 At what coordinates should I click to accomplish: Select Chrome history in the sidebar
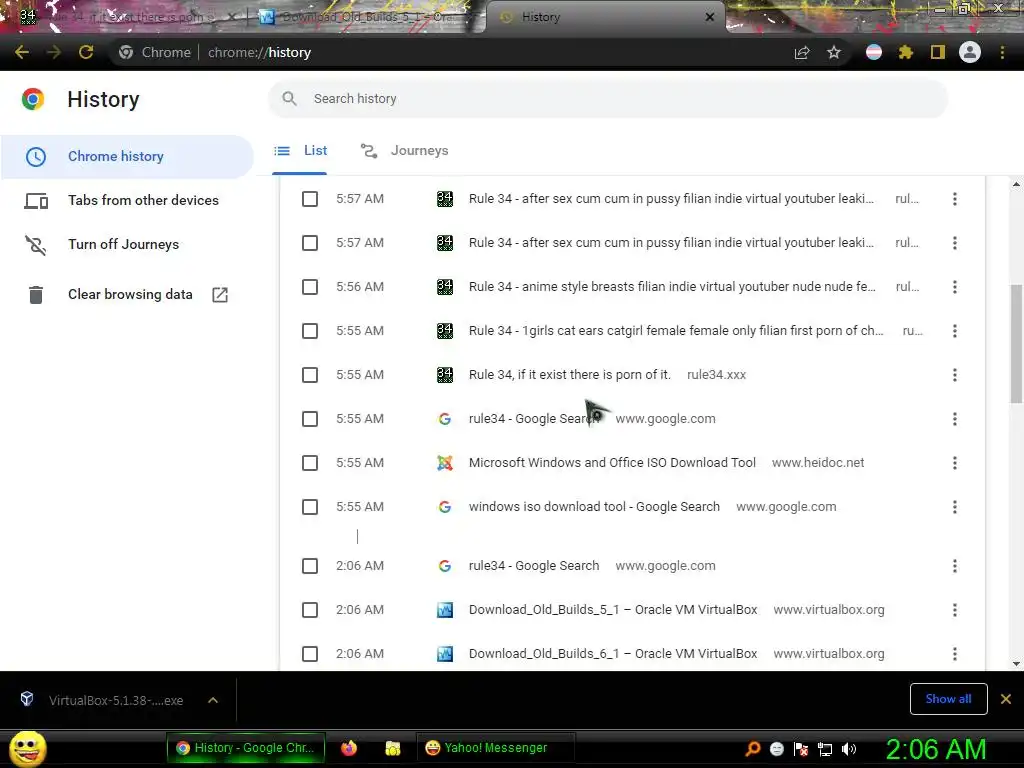(x=127, y=157)
